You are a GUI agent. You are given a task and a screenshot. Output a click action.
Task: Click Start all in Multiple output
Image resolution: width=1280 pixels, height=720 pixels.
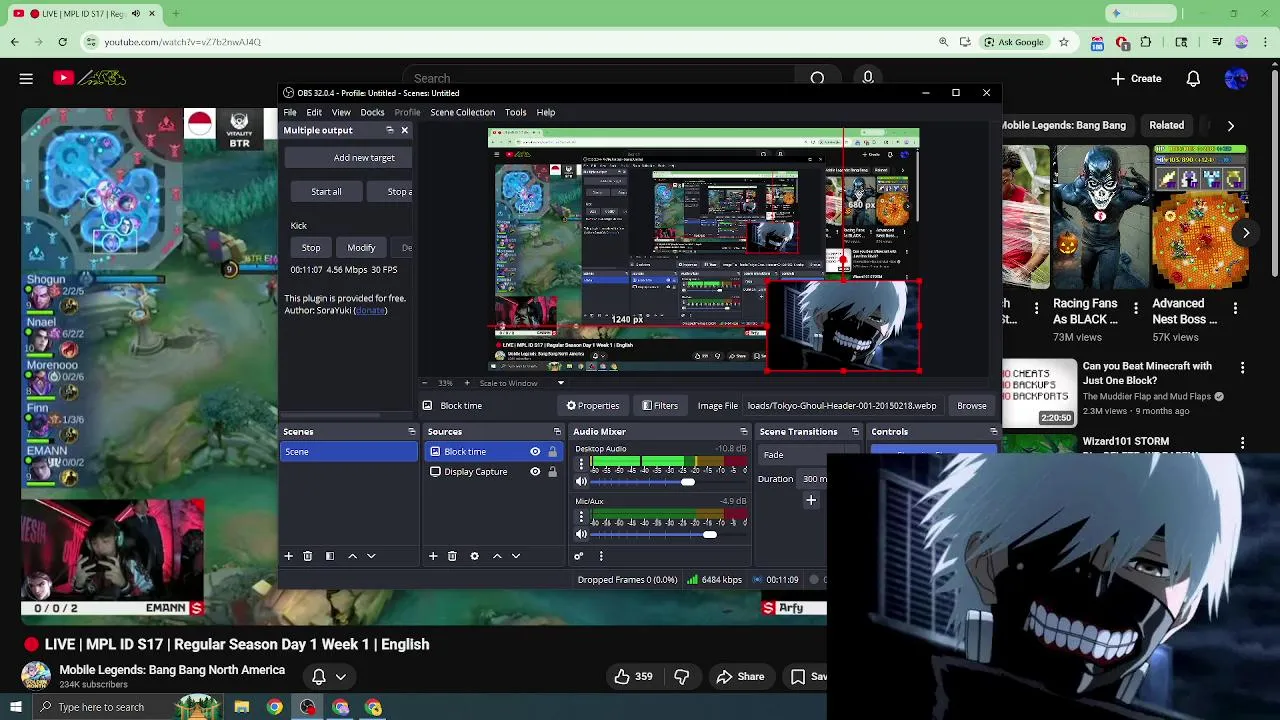[x=326, y=192]
